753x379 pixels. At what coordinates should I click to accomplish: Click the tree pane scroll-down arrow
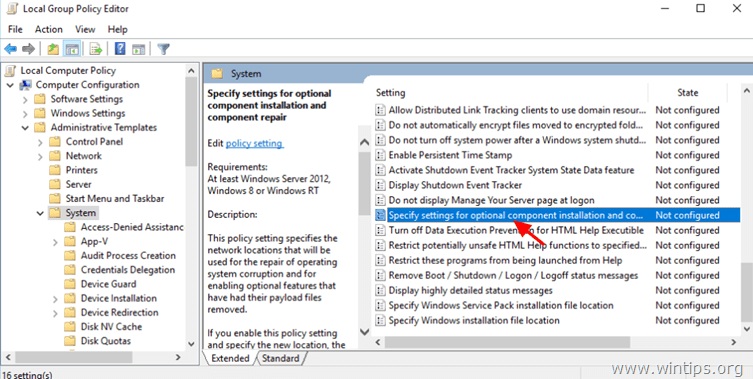191,344
